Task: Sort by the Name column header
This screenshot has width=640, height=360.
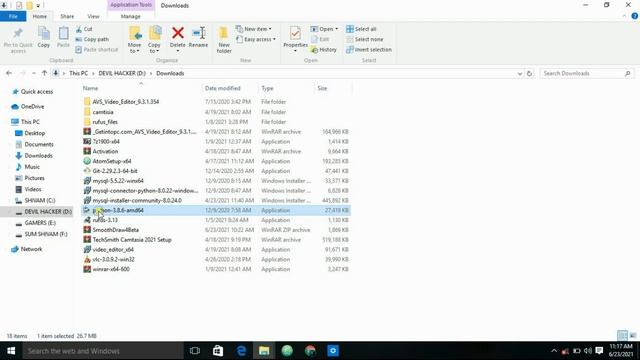Action: (90, 88)
